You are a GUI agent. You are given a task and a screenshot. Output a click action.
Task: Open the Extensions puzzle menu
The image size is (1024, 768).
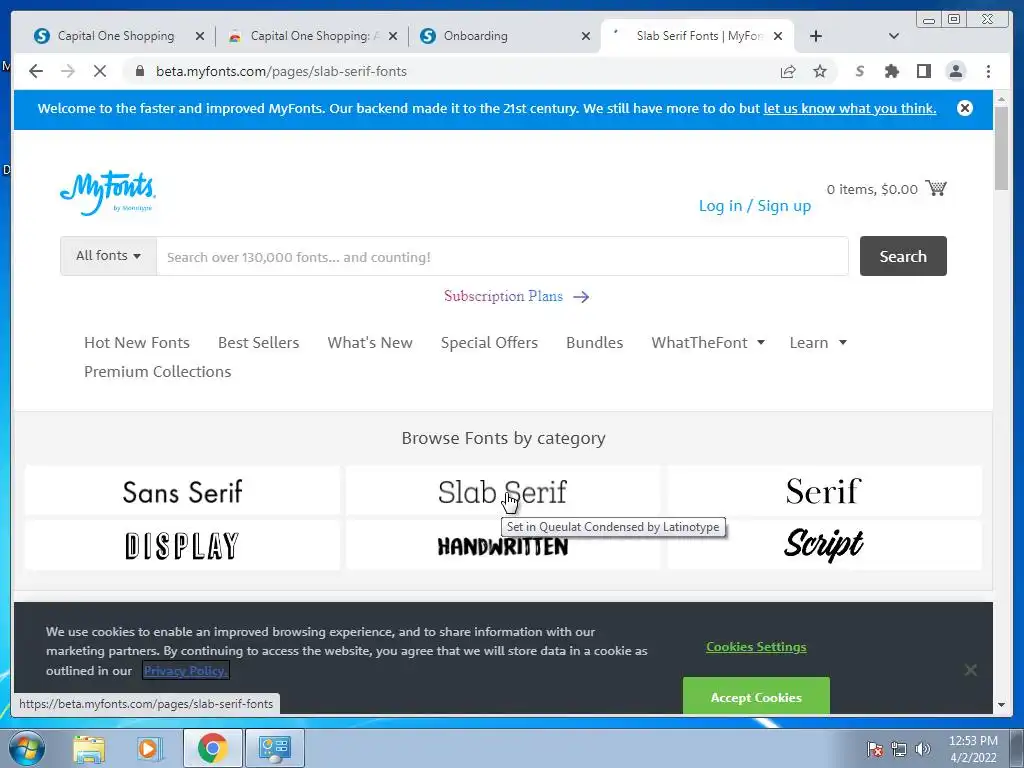coord(891,71)
